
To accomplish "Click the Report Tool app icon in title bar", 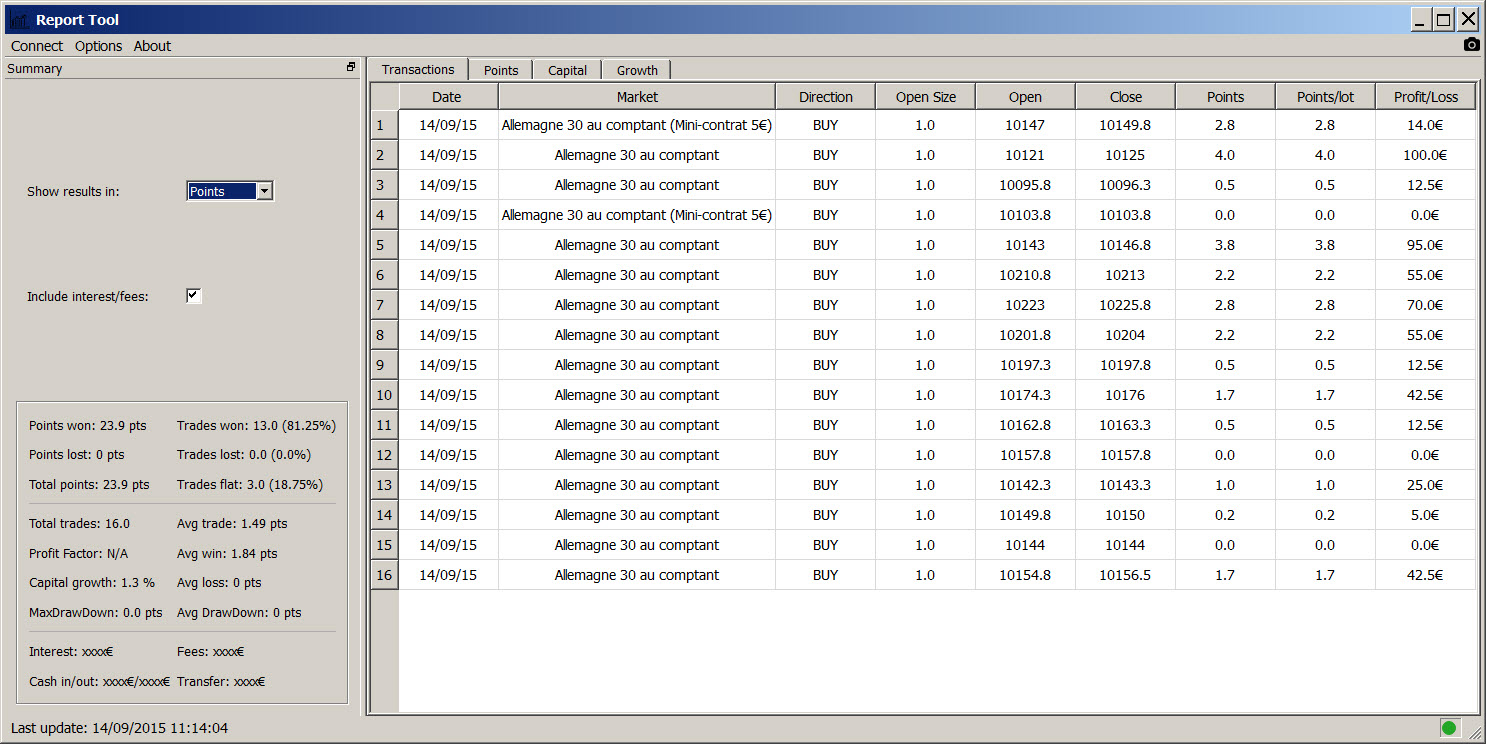I will 19,20.
